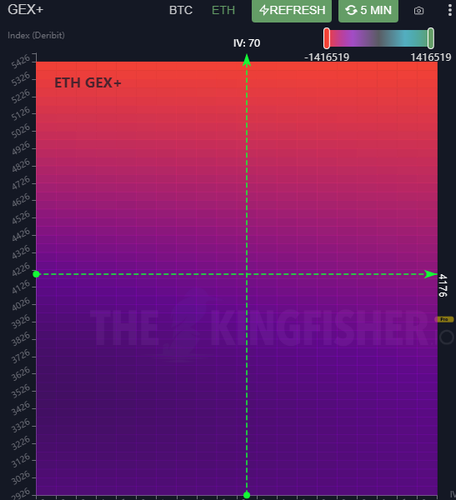Click the red left handle of color range slider
The image size is (456, 500).
[327, 38]
